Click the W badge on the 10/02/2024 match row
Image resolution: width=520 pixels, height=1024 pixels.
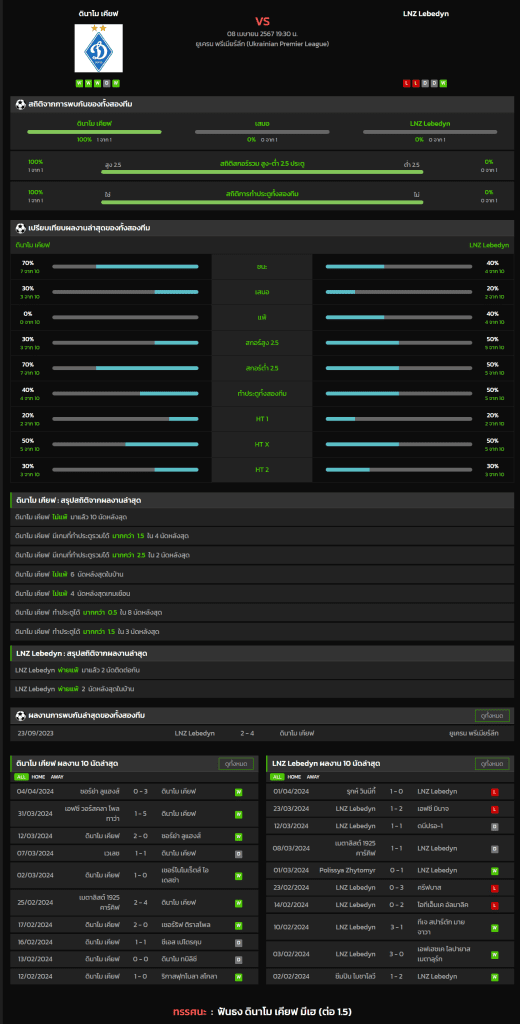pyautogui.click(x=495, y=927)
